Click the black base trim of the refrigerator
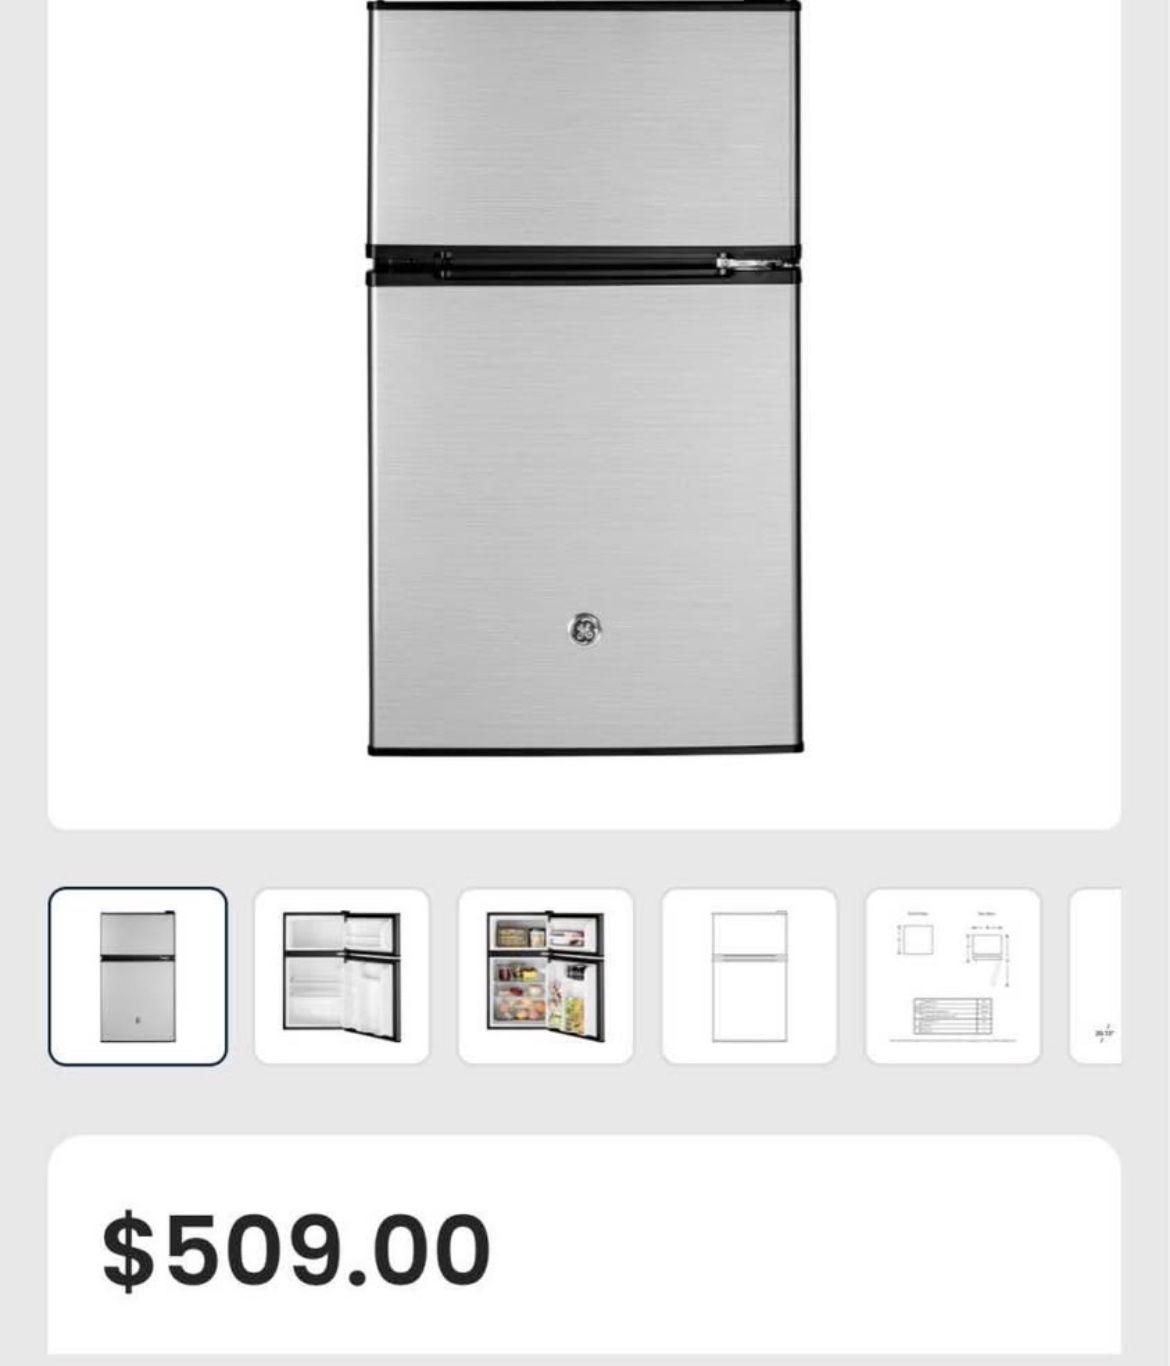Screen dimensions: 1170x1366 [586, 749]
